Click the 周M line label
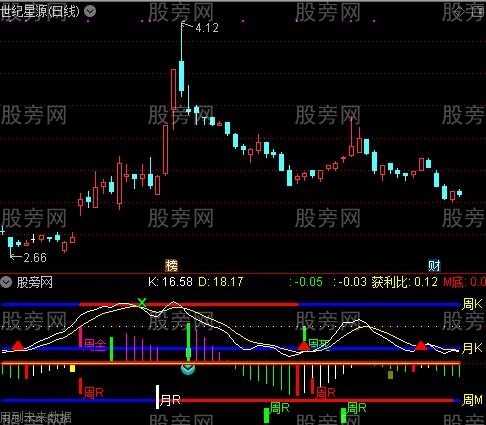The height and width of the screenshot is (425, 486). coord(472,400)
